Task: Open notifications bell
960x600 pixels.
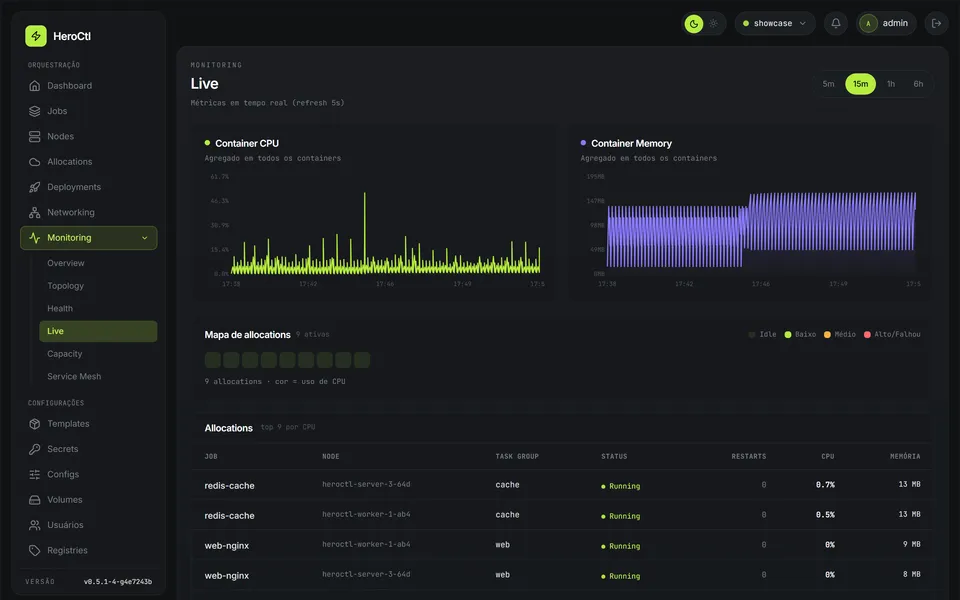Action: pyautogui.click(x=836, y=23)
